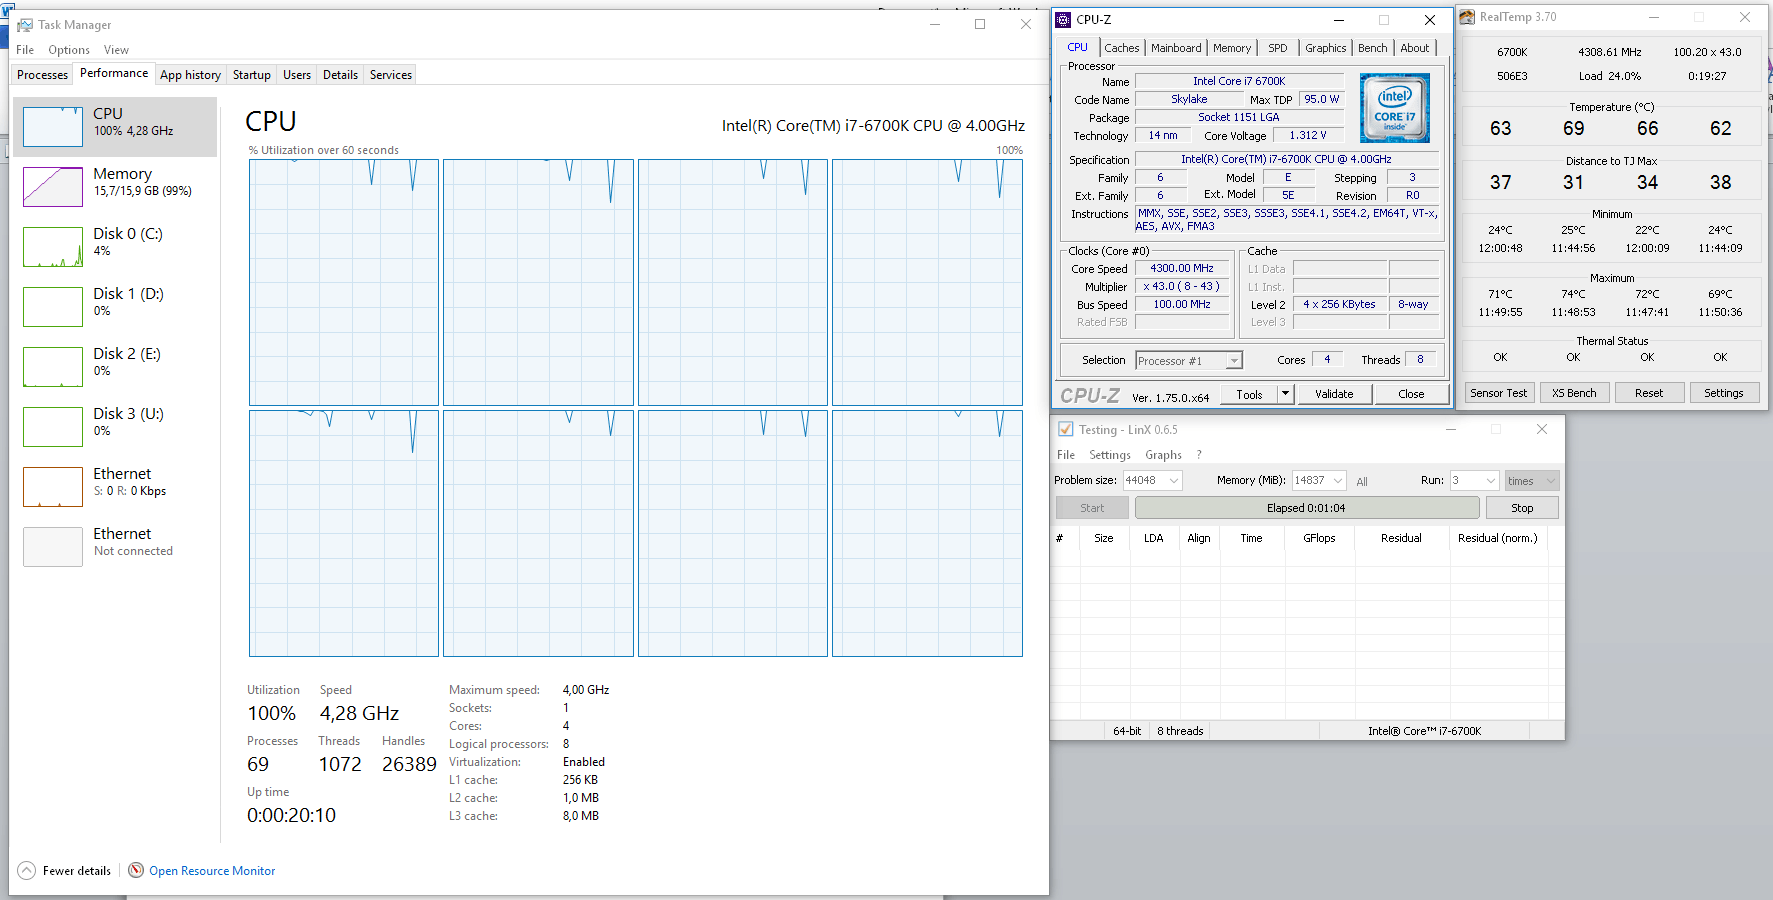
Task: Open the Graphs menu in LinX
Action: point(1163,455)
